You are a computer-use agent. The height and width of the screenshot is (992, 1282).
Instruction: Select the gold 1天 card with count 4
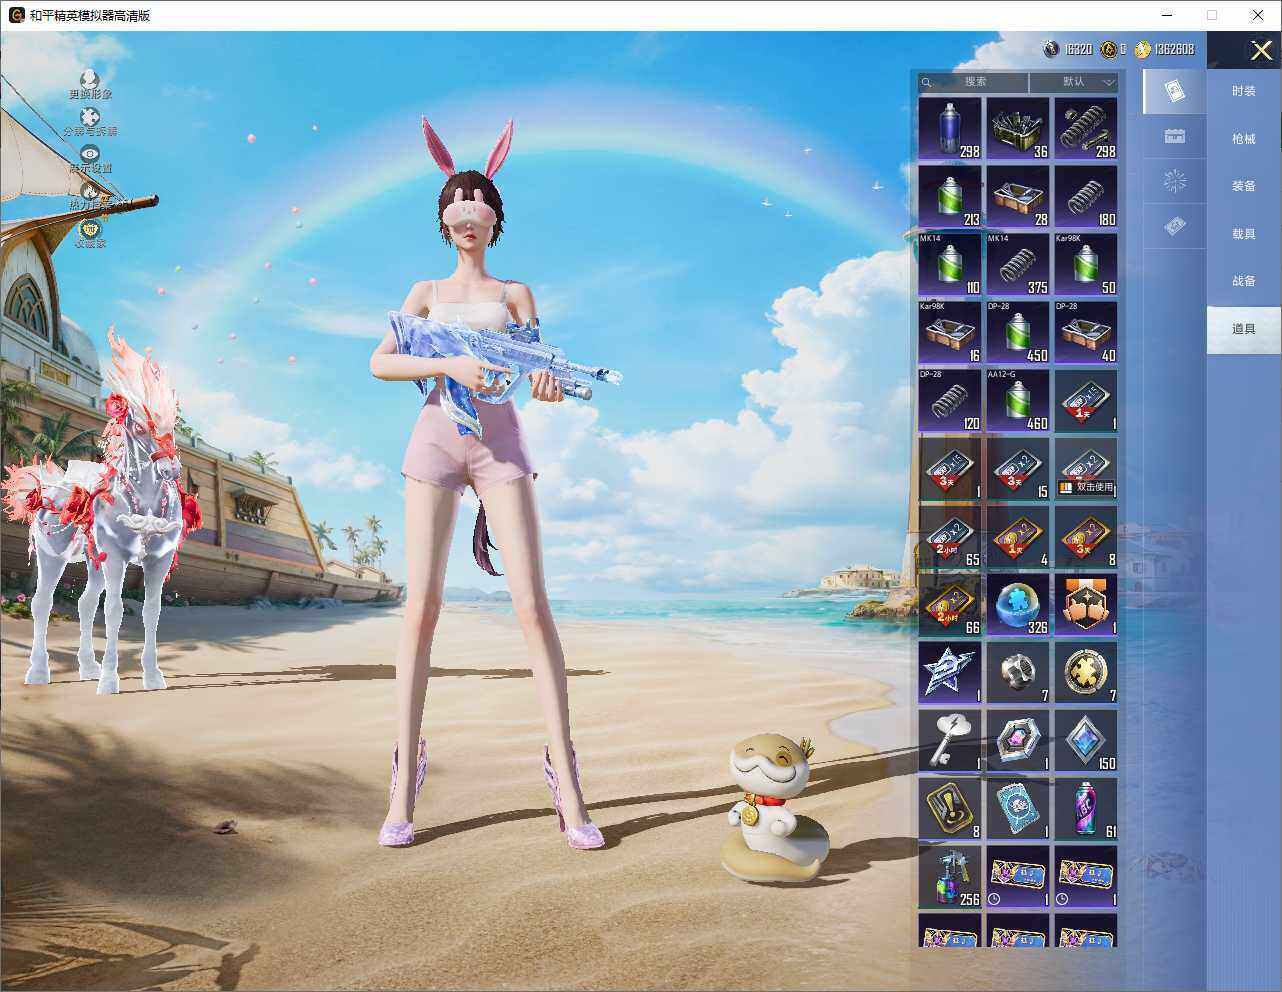(1018, 537)
